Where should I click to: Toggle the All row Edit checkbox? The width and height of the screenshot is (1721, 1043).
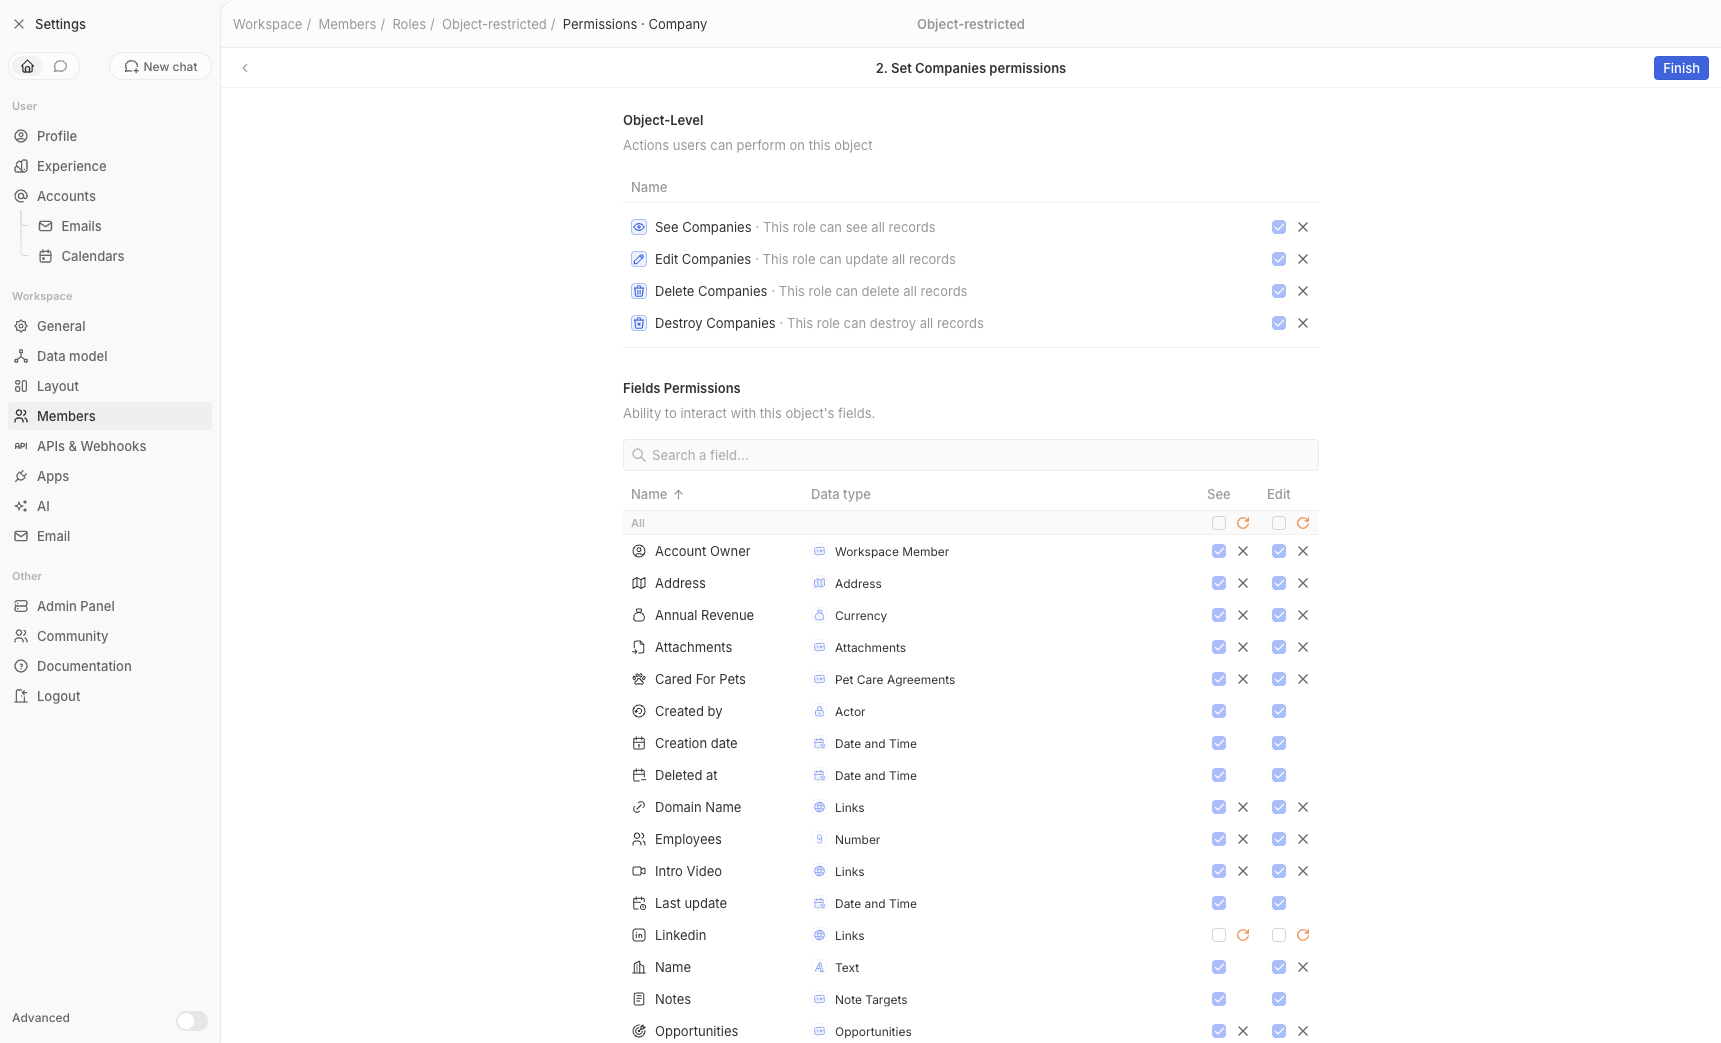click(1279, 523)
